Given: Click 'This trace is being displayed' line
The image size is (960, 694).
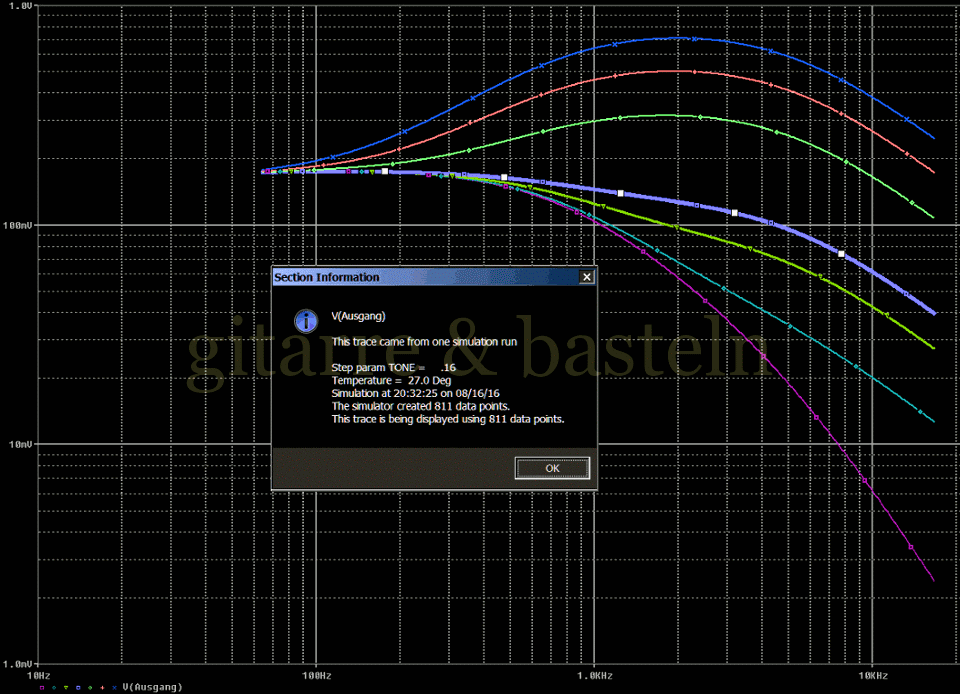Looking at the screenshot, I should coord(448,419).
